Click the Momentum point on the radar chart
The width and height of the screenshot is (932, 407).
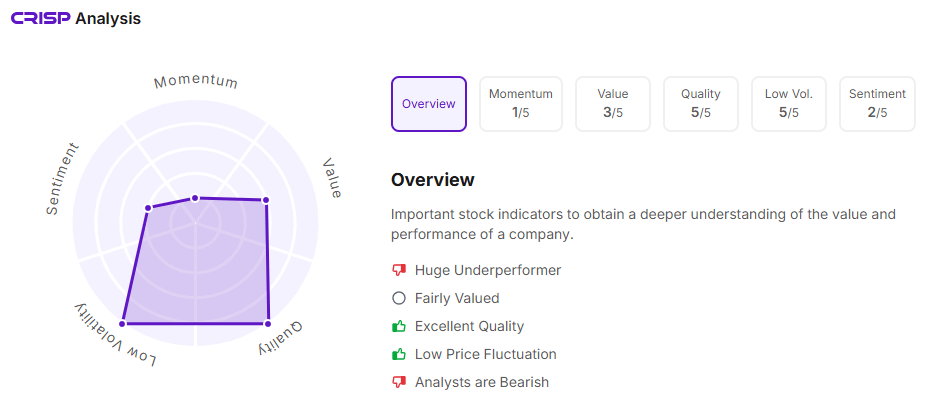click(196, 198)
